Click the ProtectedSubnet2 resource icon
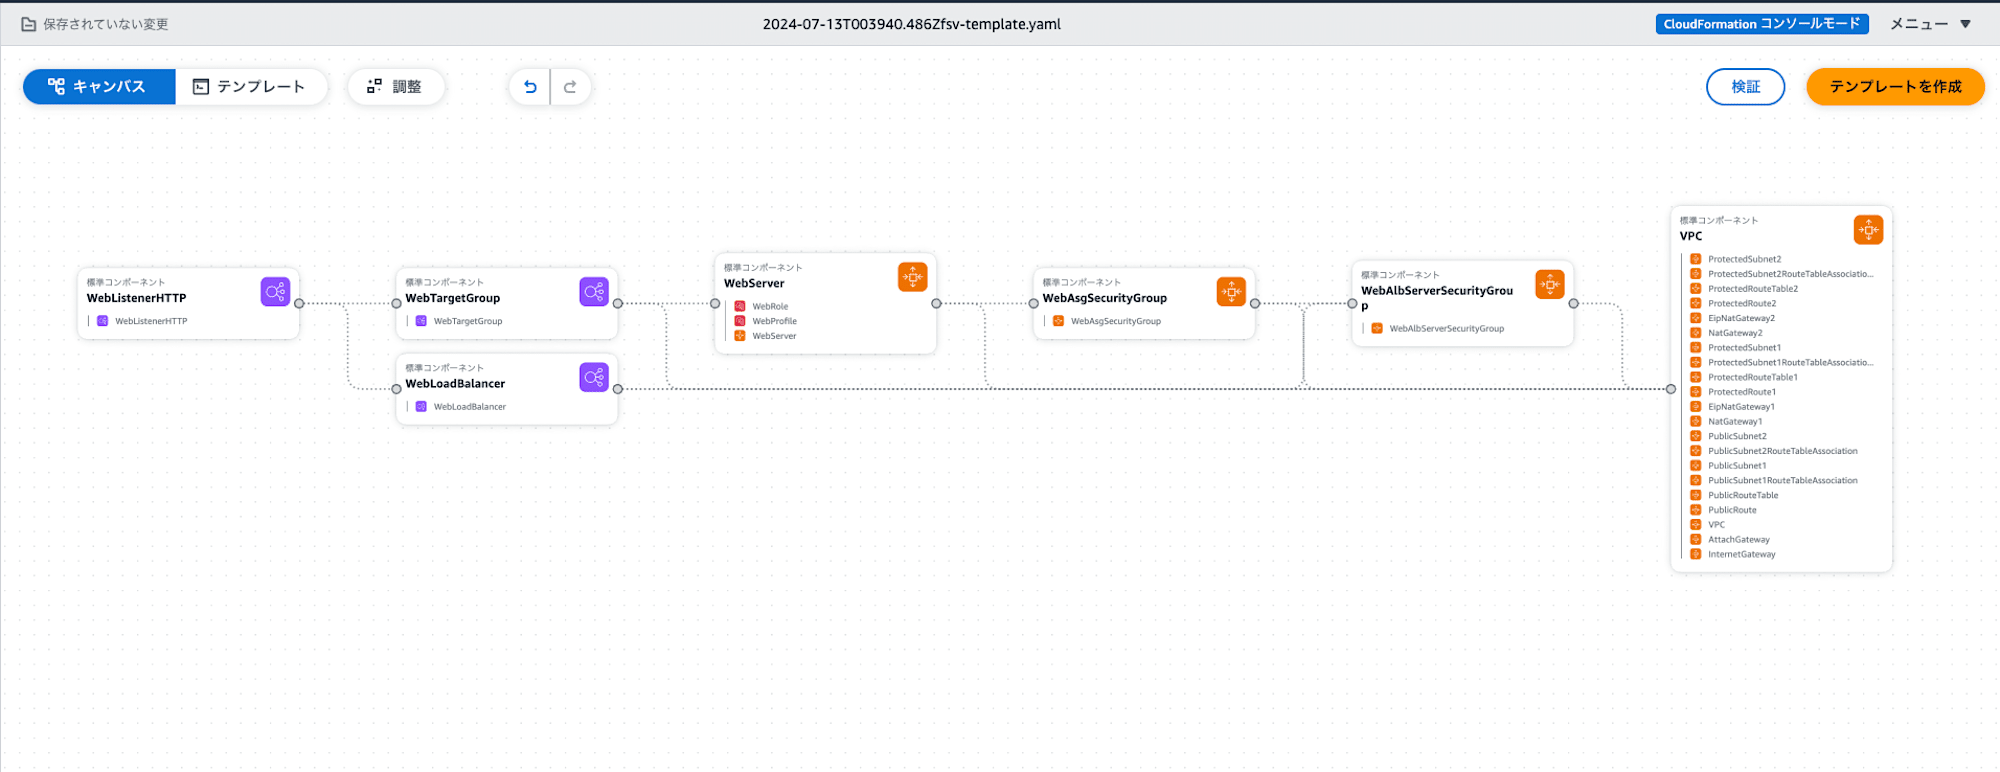The image size is (2000, 772). point(1696,259)
